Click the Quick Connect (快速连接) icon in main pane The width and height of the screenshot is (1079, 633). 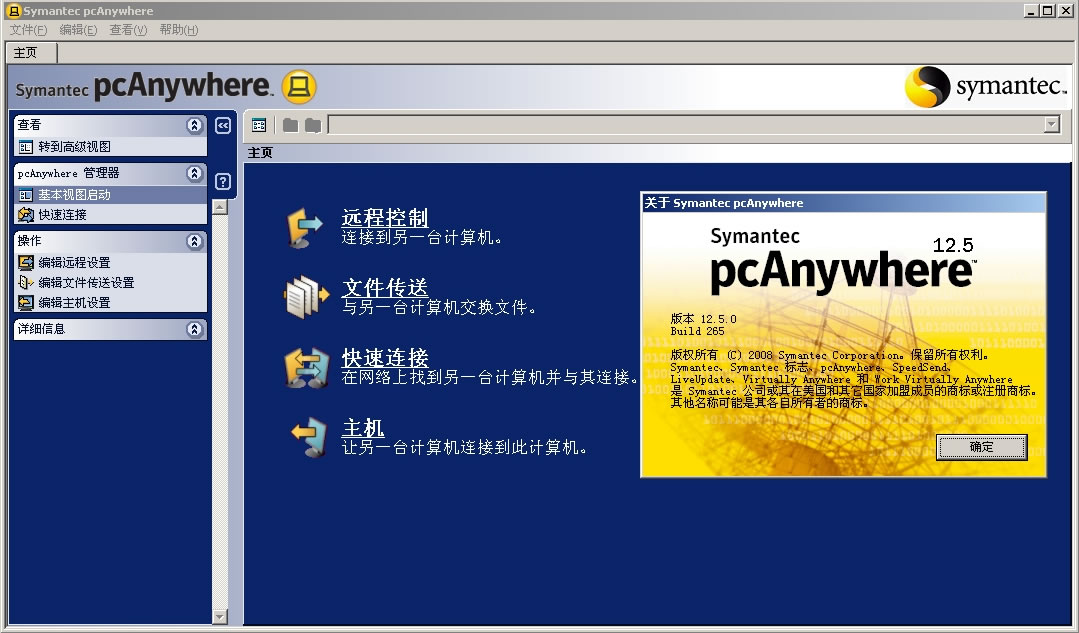pyautogui.click(x=304, y=367)
